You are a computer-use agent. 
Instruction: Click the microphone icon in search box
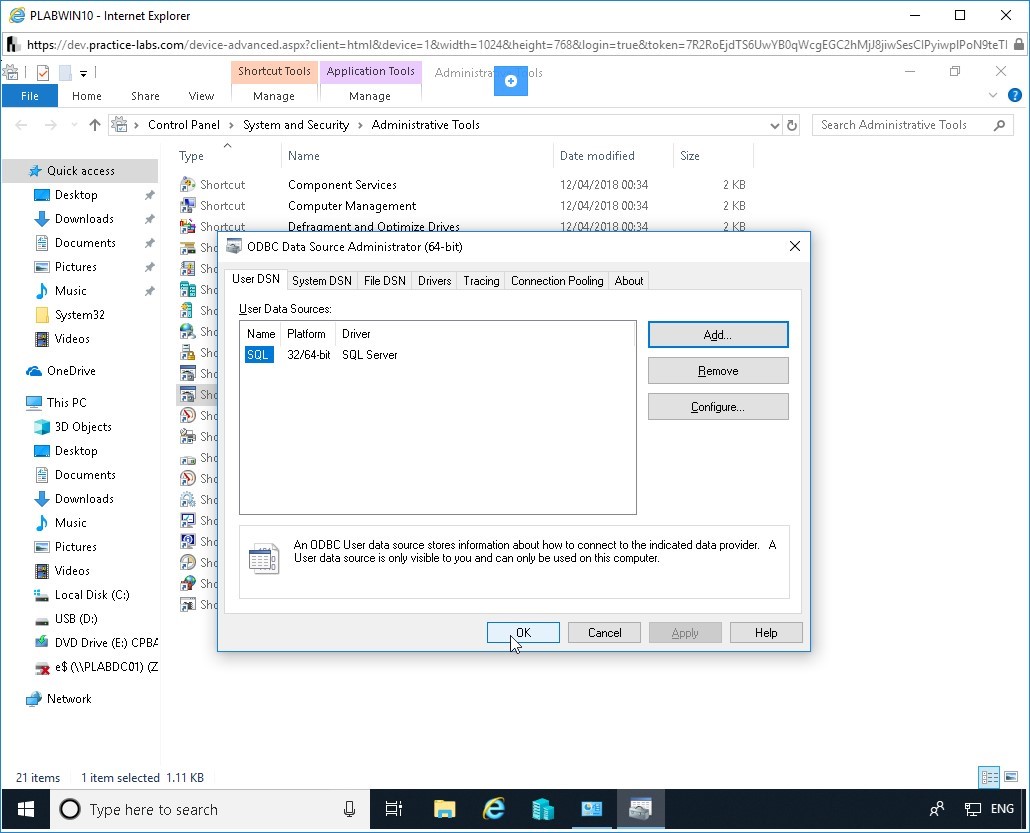click(x=349, y=809)
